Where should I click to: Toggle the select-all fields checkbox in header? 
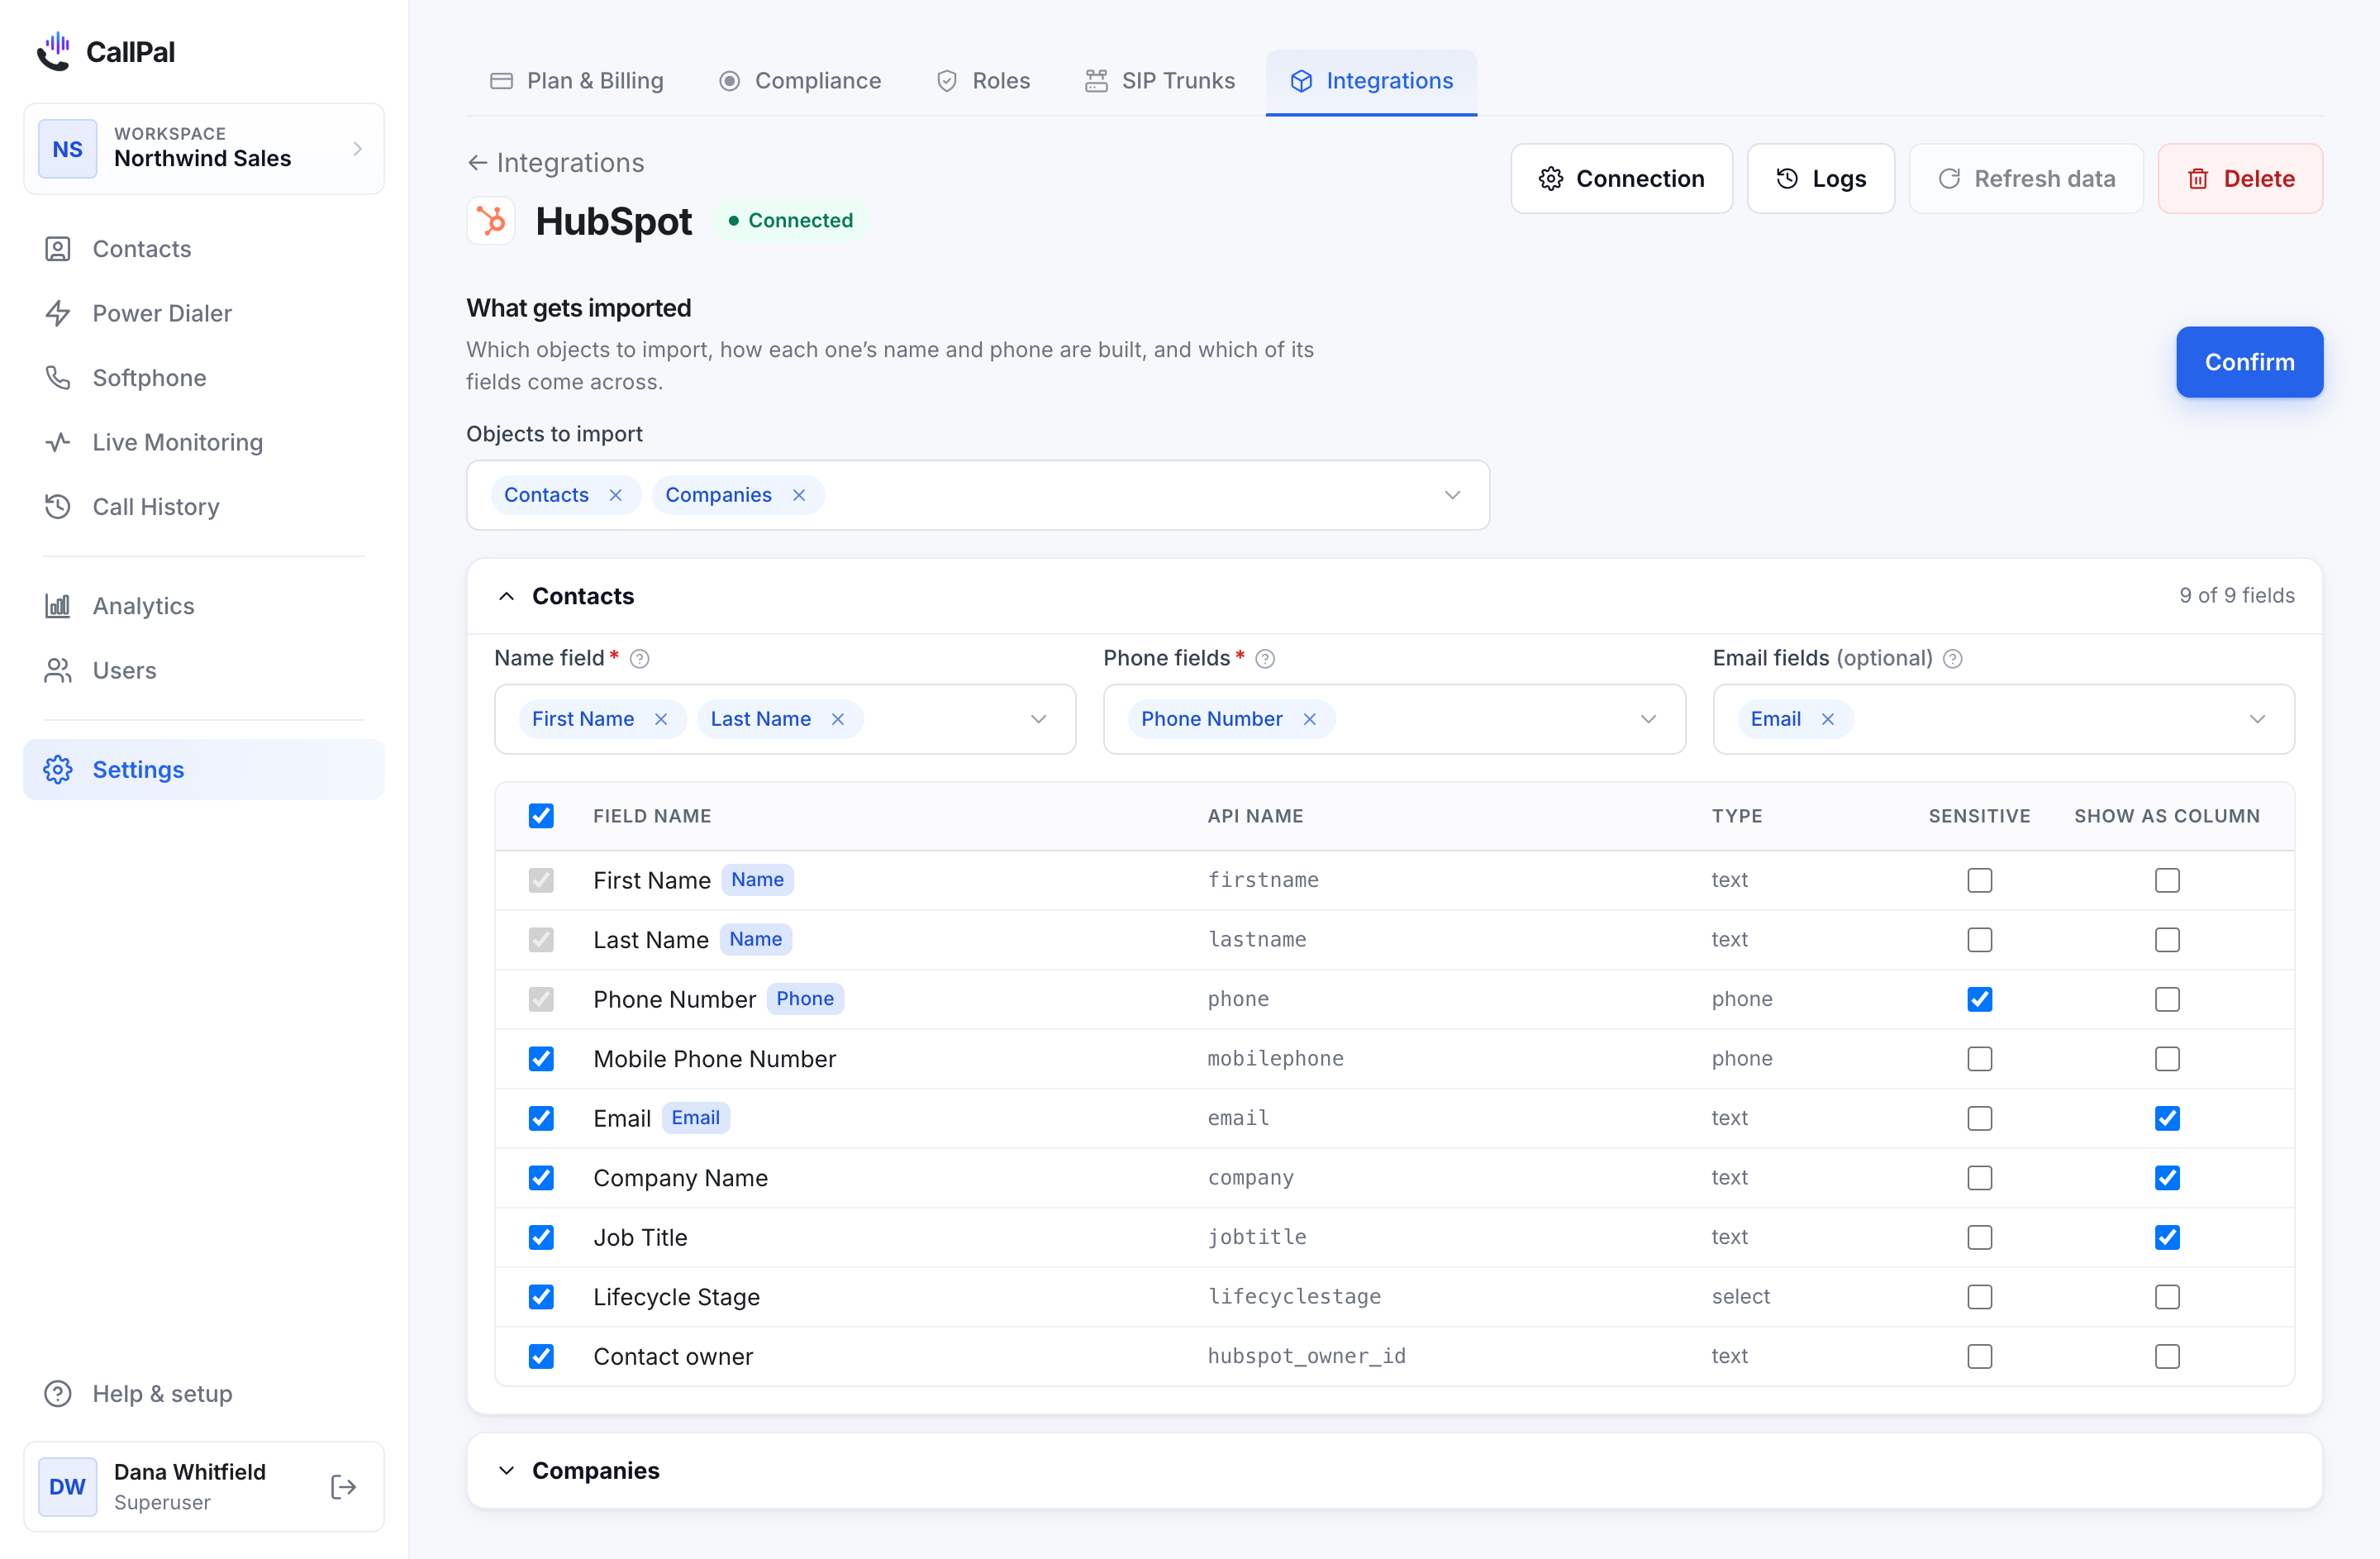541,815
